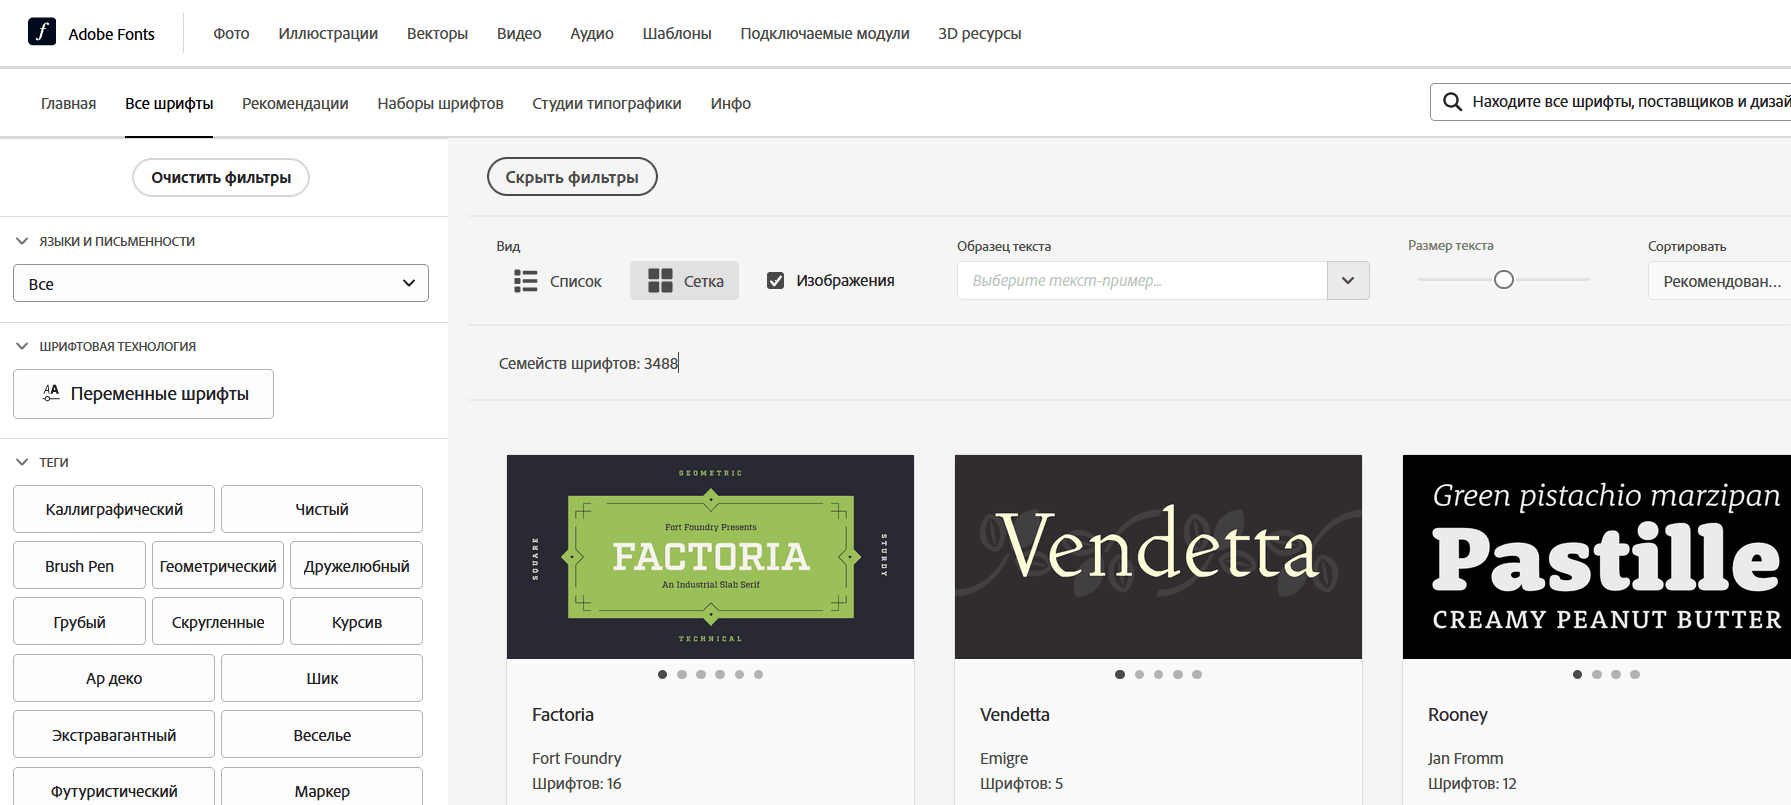Open the Factoria preview image
Image resolution: width=1791 pixels, height=805 pixels.
tap(710, 557)
